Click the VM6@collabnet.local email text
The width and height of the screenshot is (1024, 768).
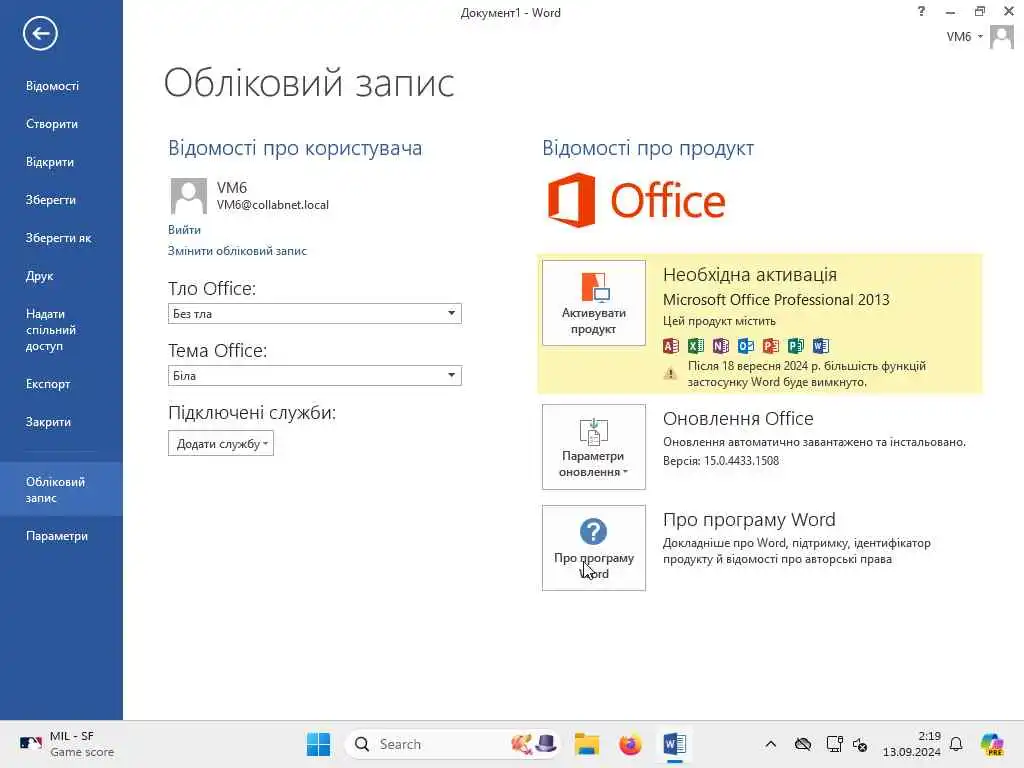pos(272,205)
